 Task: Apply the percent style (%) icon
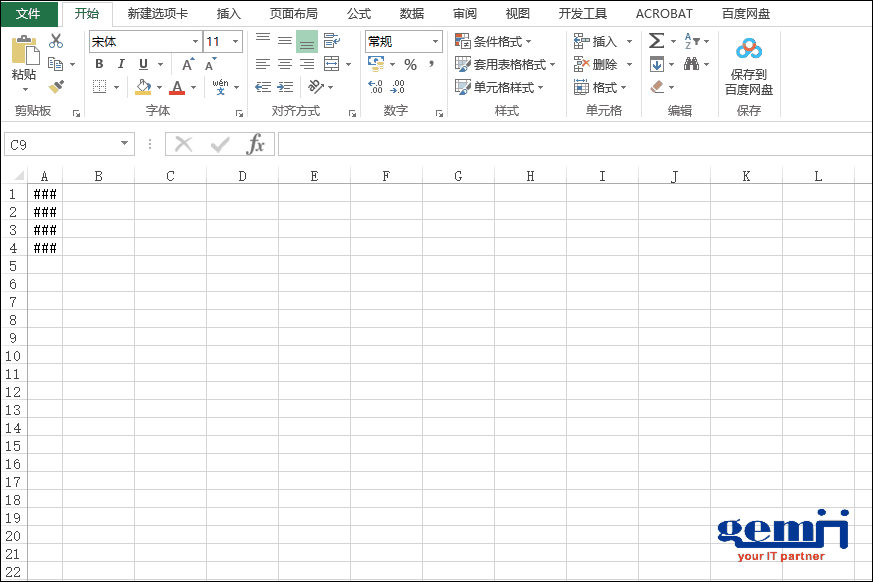tap(408, 64)
